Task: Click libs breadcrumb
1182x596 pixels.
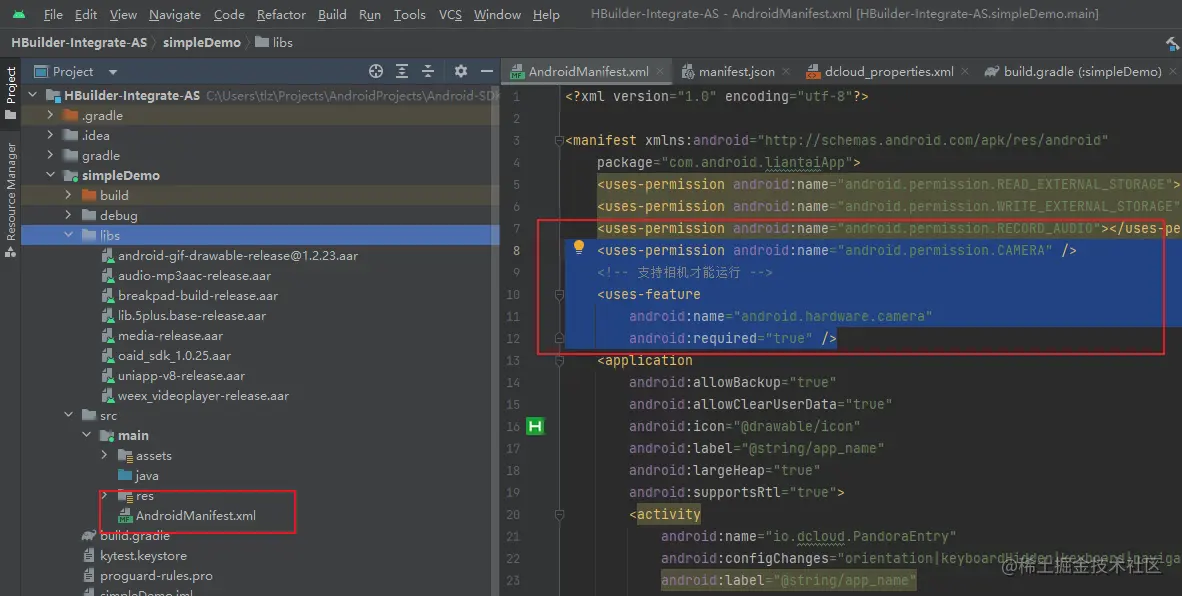Action: click(274, 43)
